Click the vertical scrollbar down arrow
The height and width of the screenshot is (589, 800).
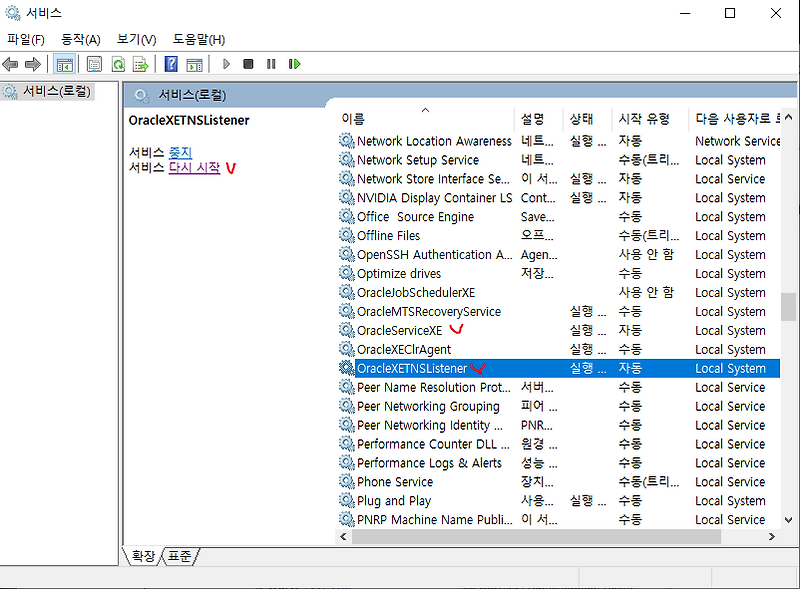788,519
